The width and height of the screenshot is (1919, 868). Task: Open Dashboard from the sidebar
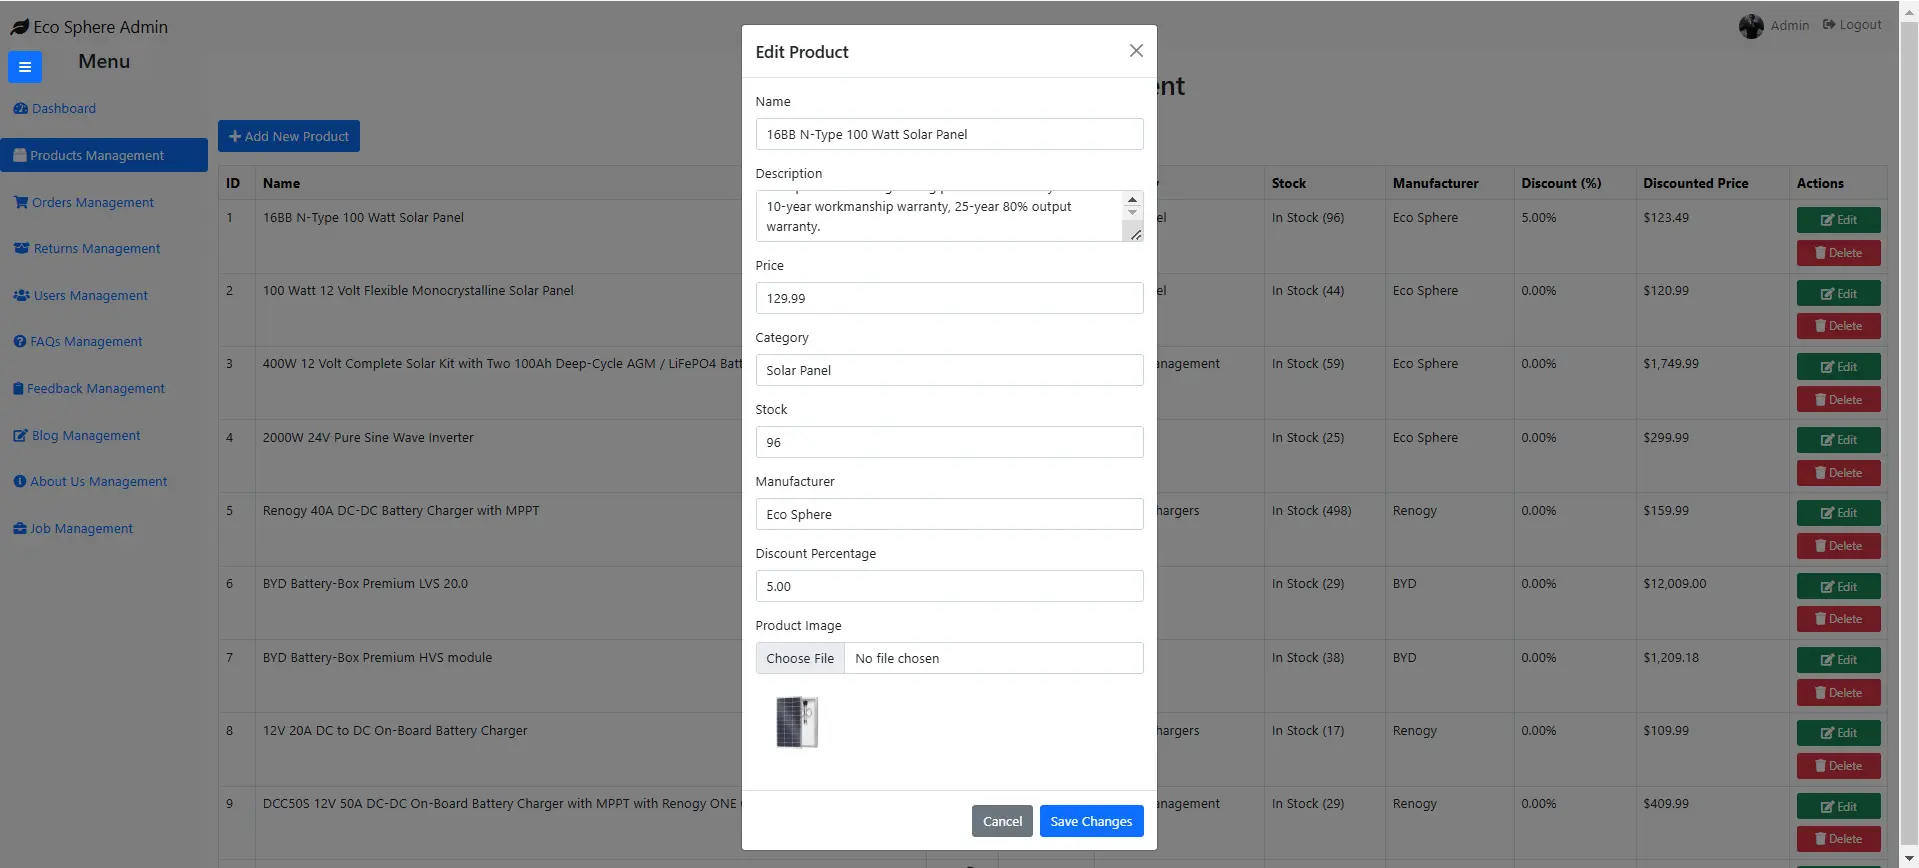point(55,108)
